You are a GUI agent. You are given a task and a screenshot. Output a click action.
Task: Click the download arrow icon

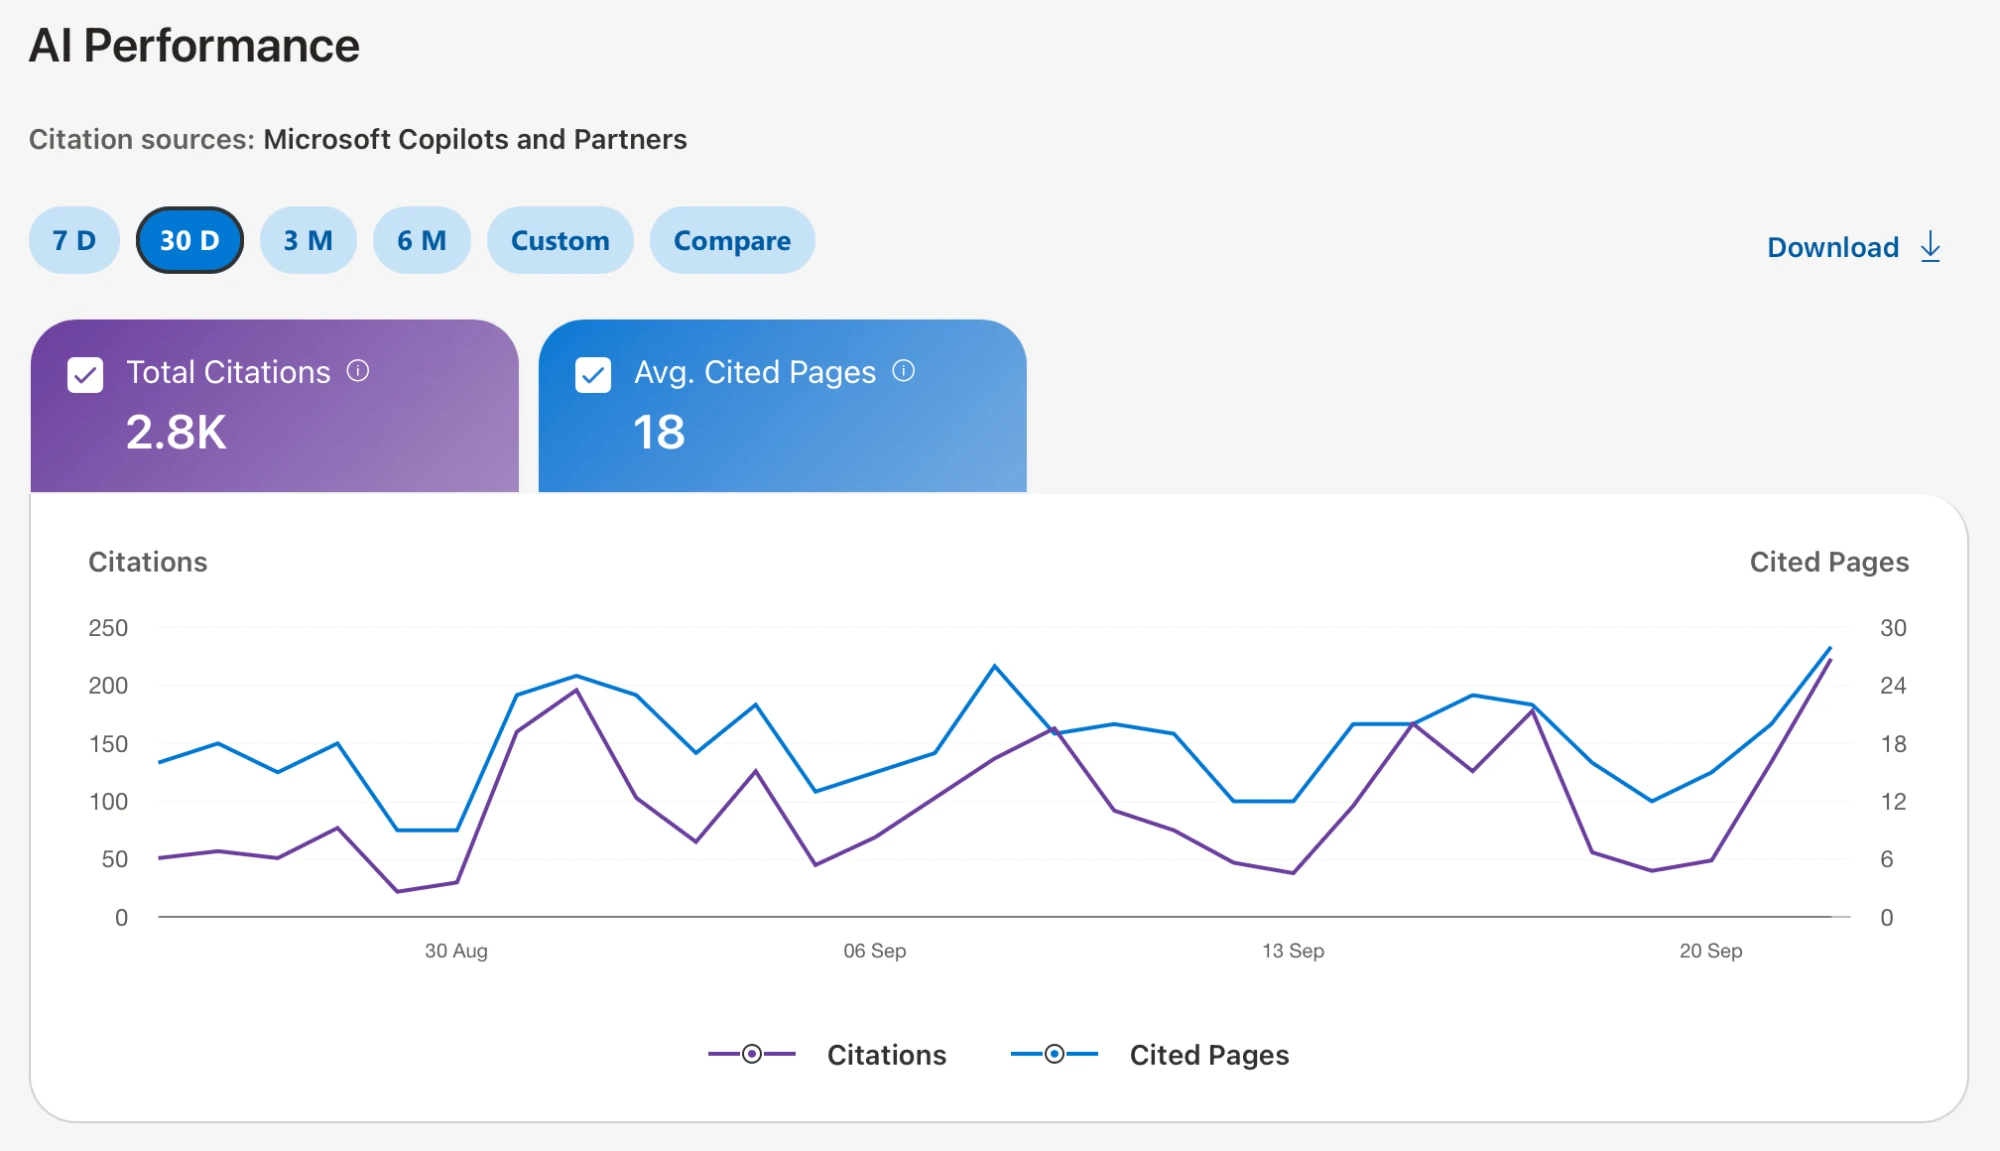(1931, 247)
